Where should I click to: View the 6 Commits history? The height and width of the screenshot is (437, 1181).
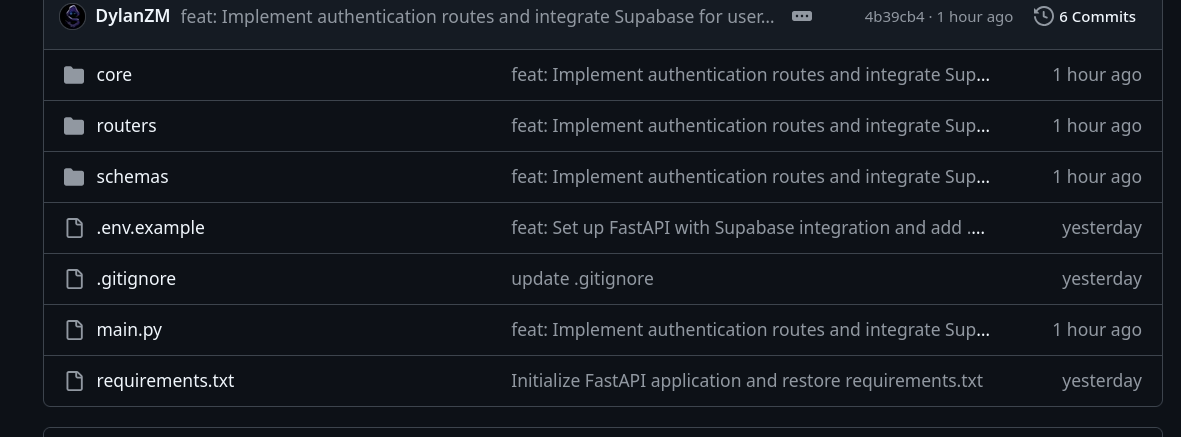click(1097, 17)
